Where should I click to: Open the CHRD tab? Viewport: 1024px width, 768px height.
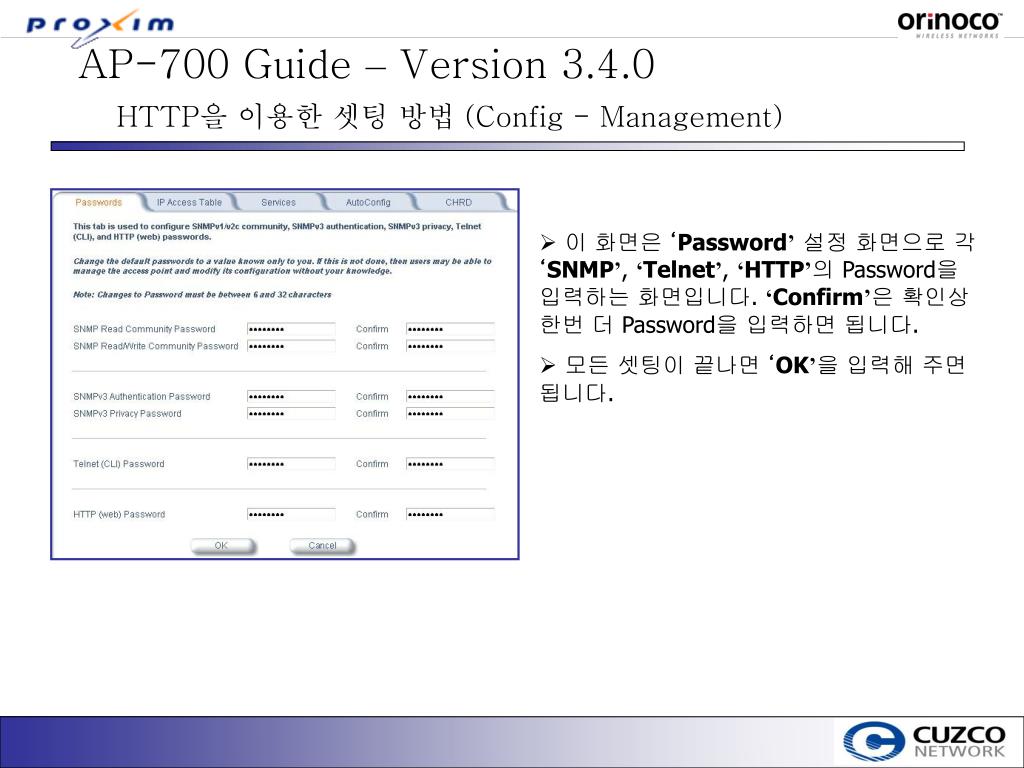point(458,202)
